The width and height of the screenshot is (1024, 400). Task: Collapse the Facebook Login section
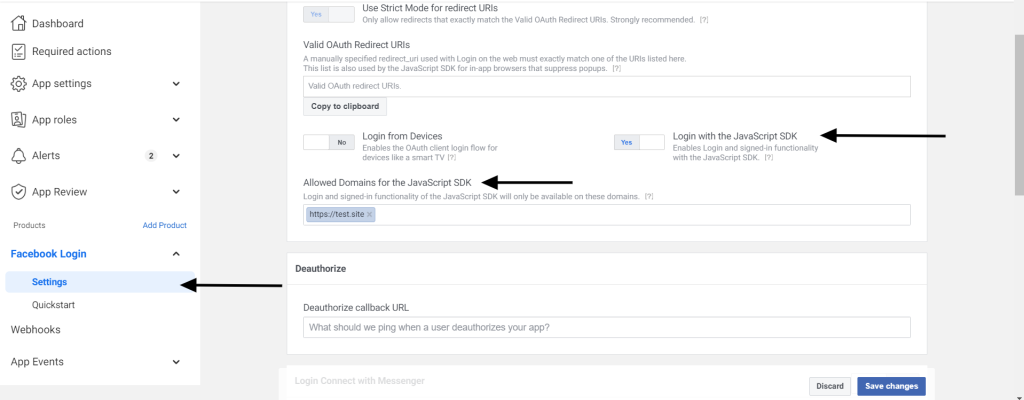[176, 254]
